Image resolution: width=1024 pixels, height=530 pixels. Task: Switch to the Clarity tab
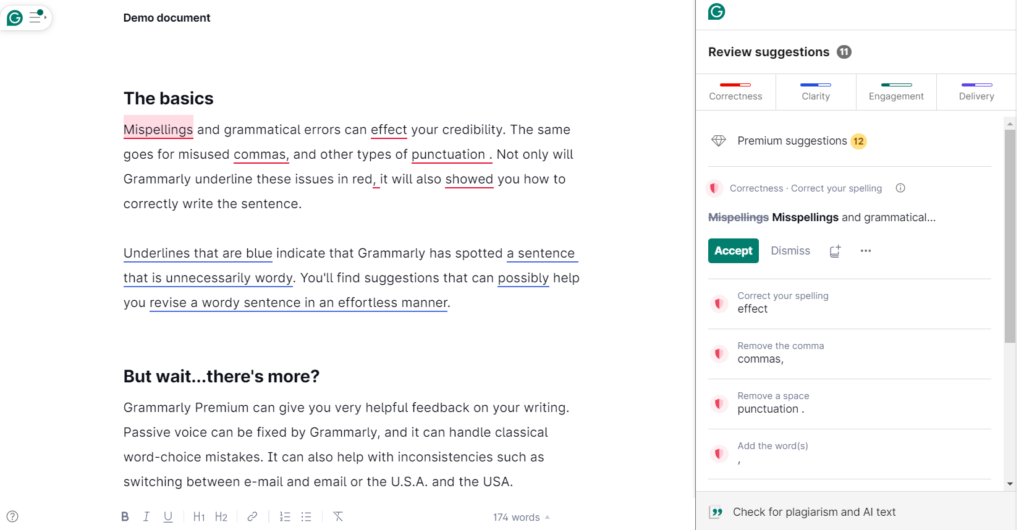816,91
